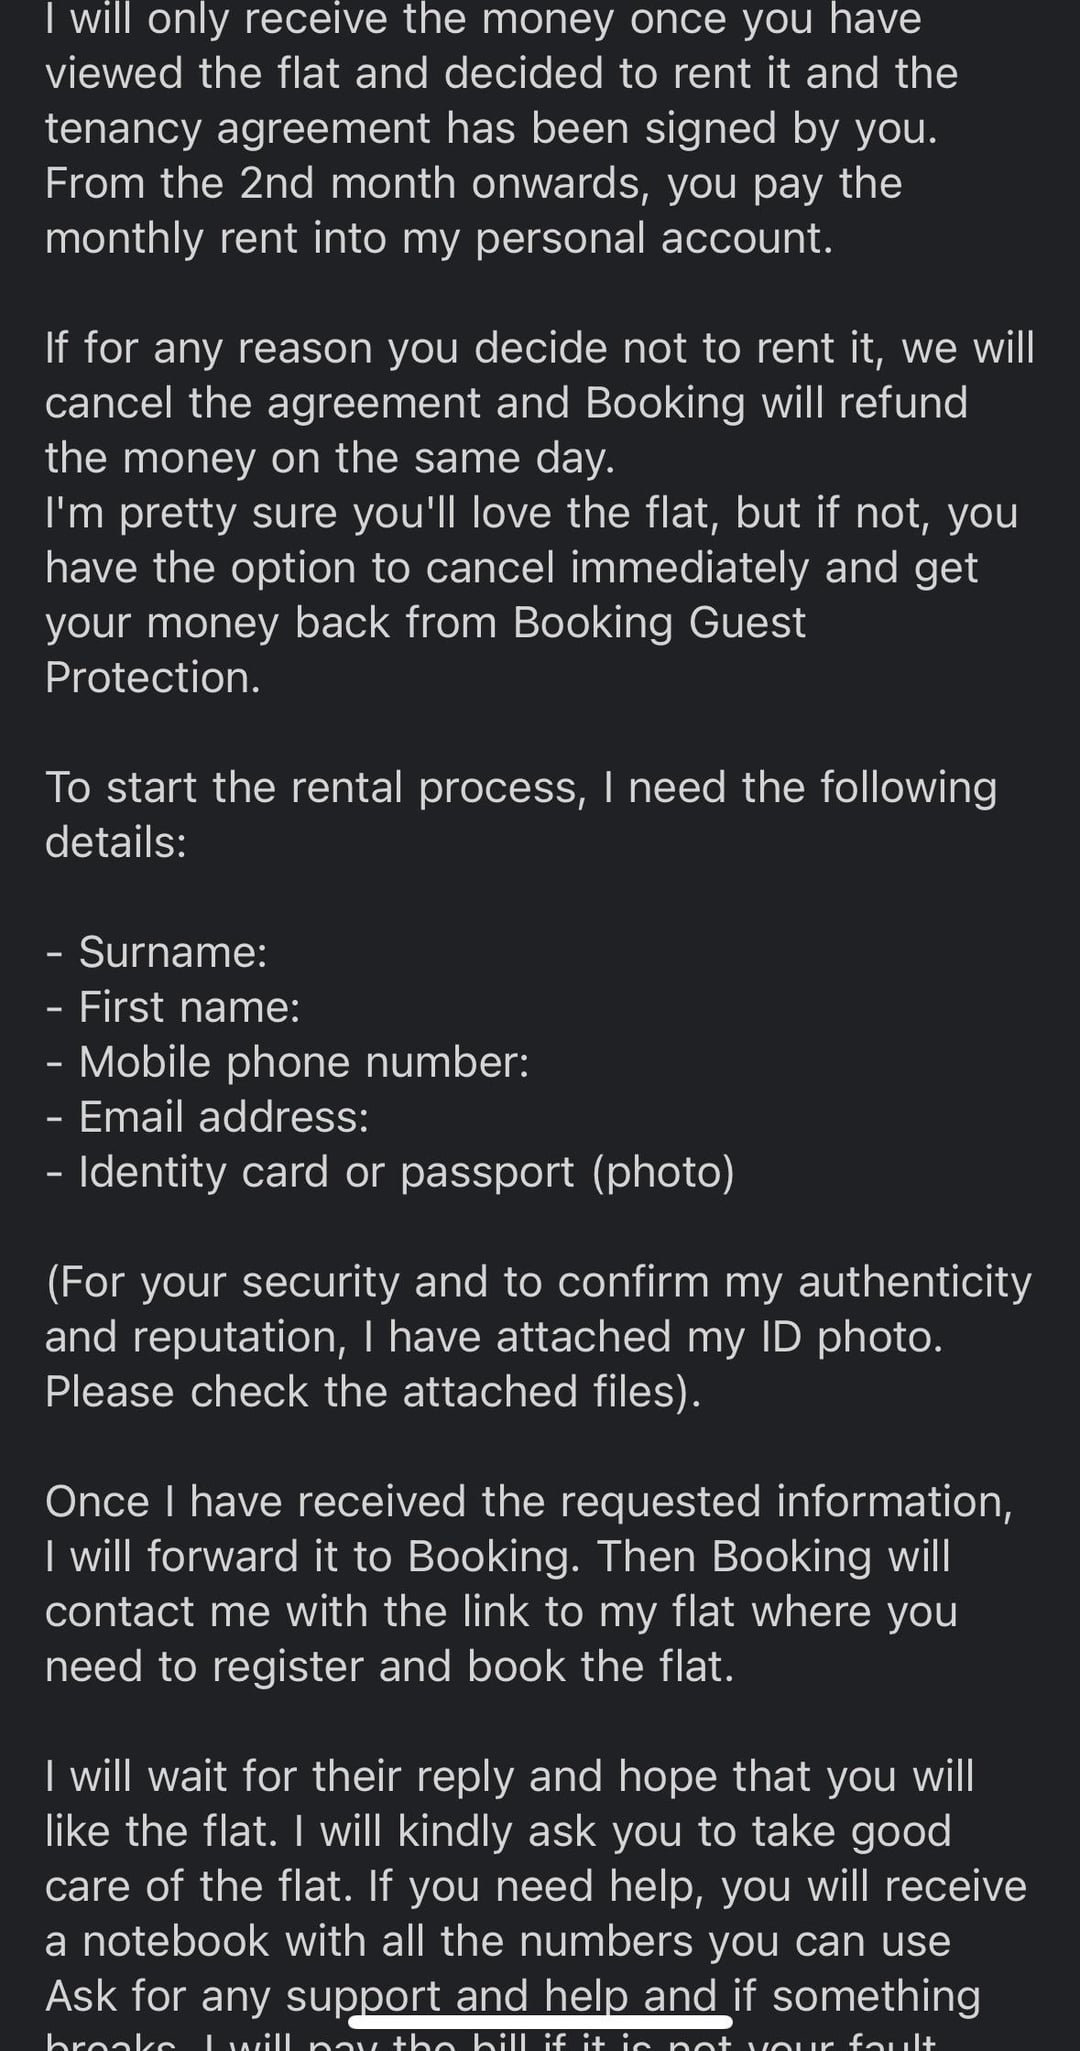This screenshot has width=1080, height=2051.
Task: Tap the "Mobile phone number:" line
Action: (287, 1061)
